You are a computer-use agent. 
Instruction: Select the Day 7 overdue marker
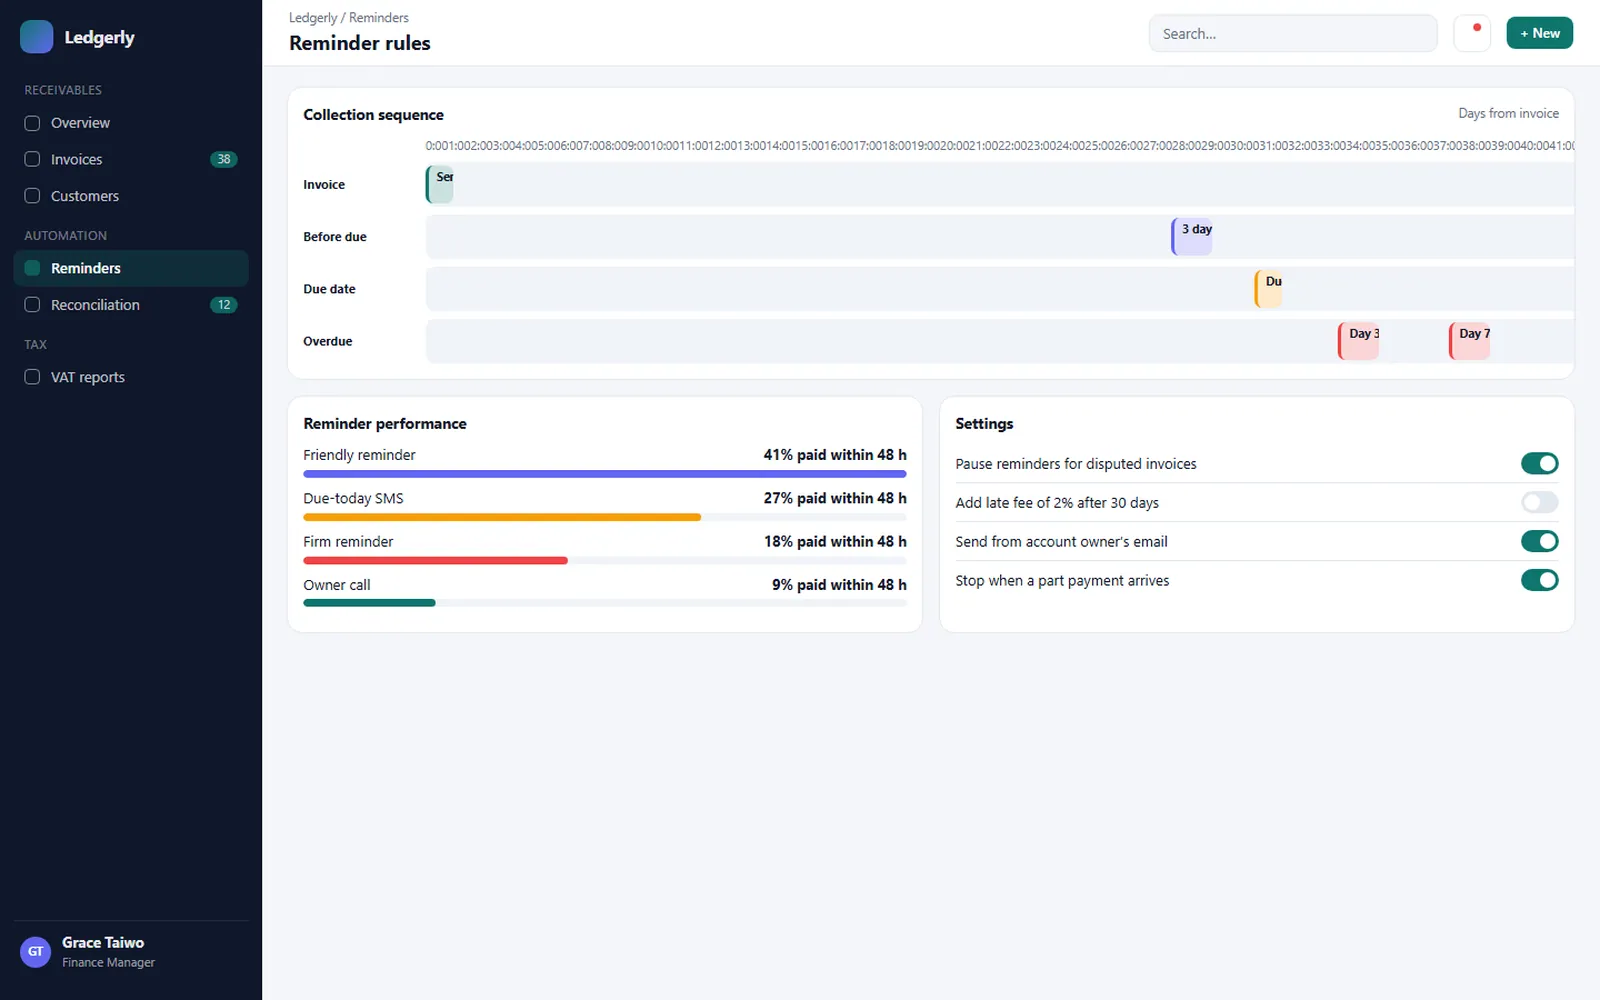click(1470, 341)
